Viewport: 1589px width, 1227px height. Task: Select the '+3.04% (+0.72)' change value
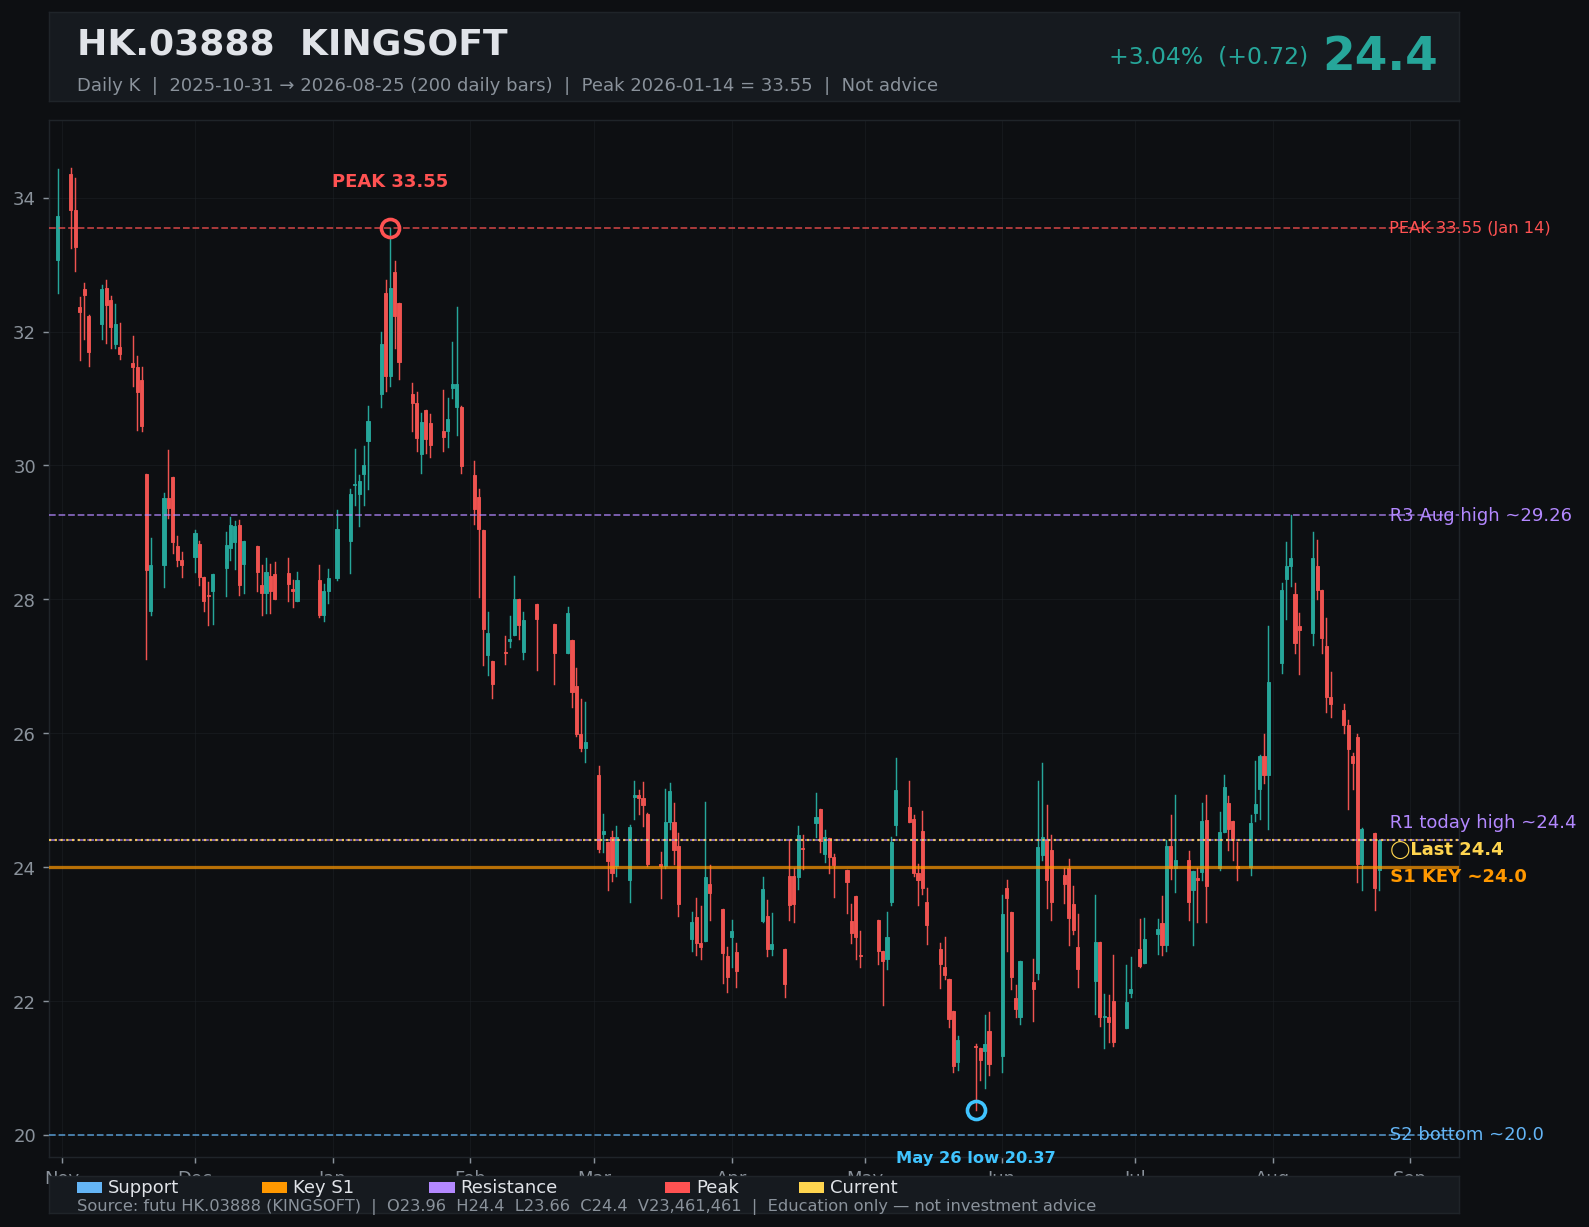(1208, 57)
